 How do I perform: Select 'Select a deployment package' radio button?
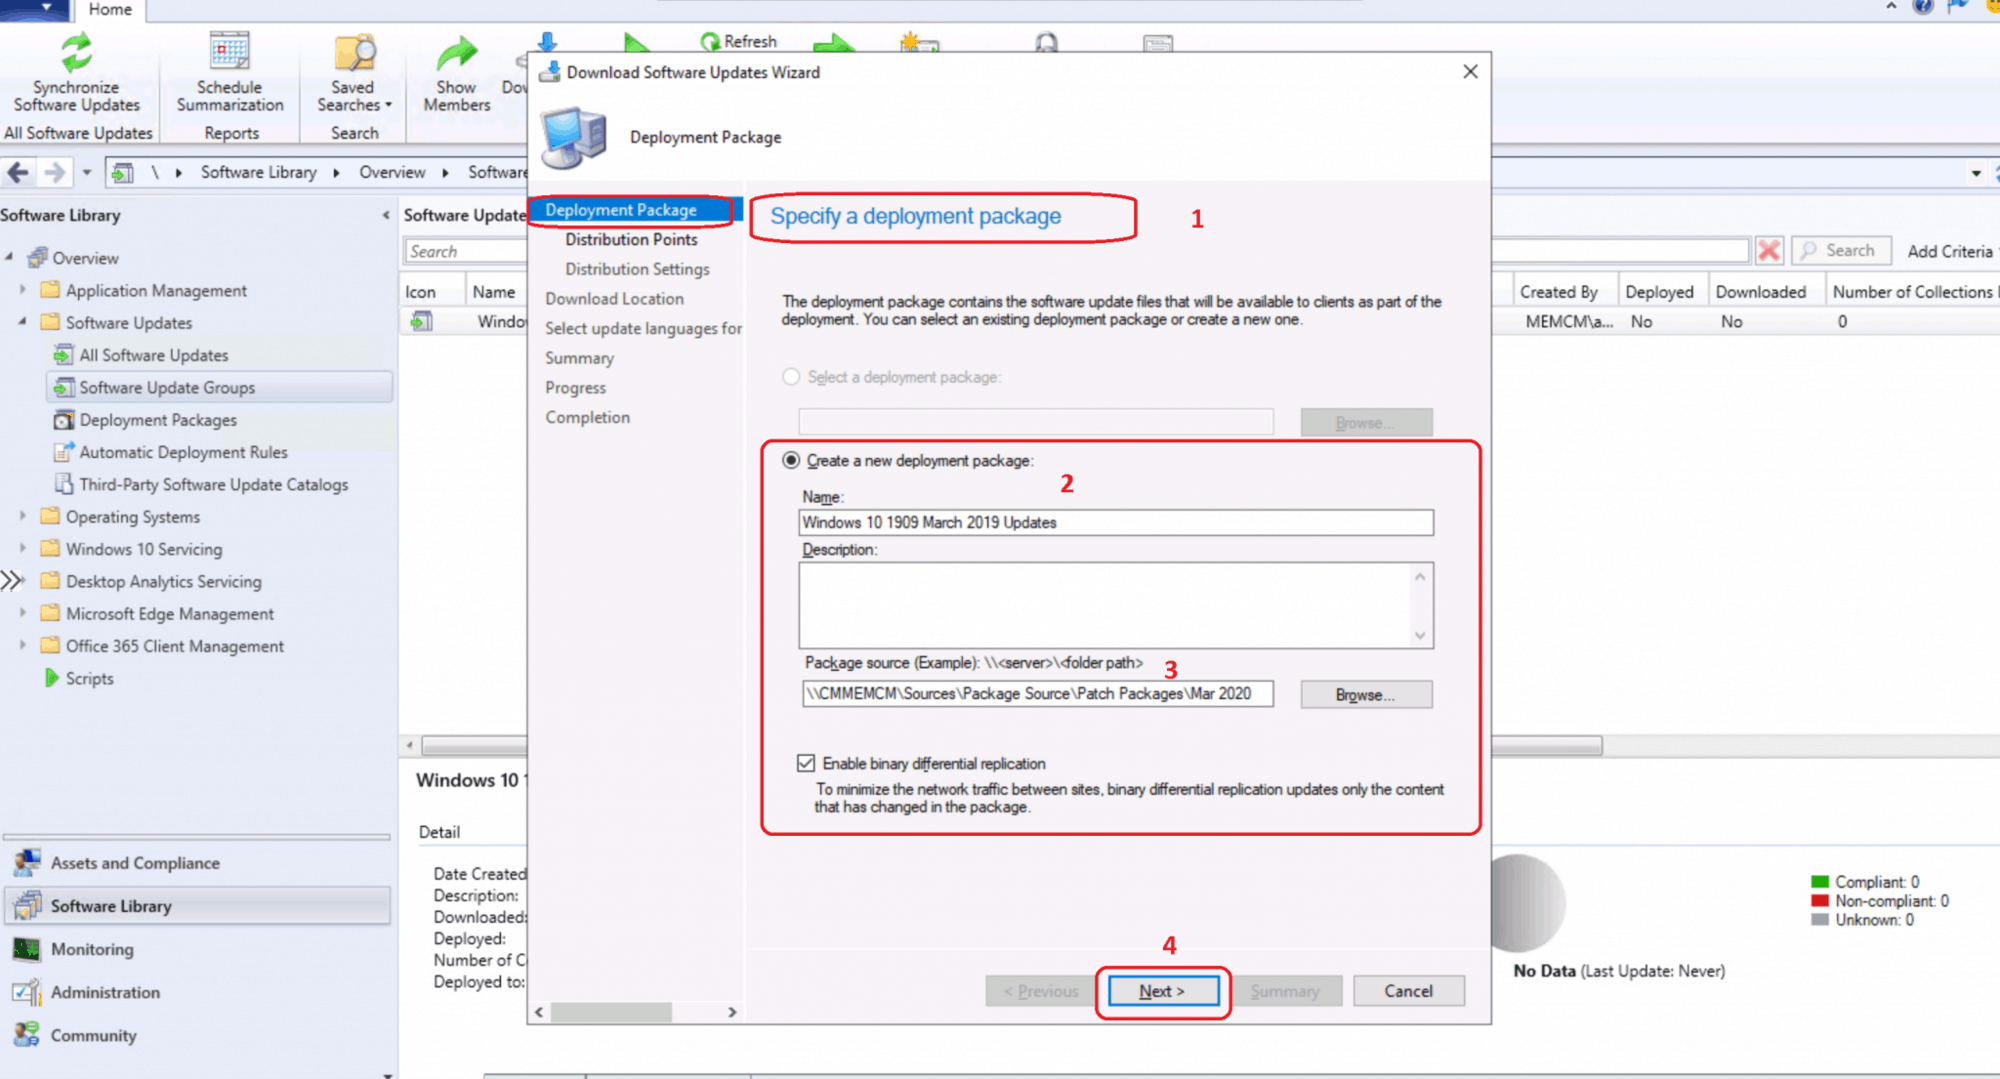pos(791,377)
